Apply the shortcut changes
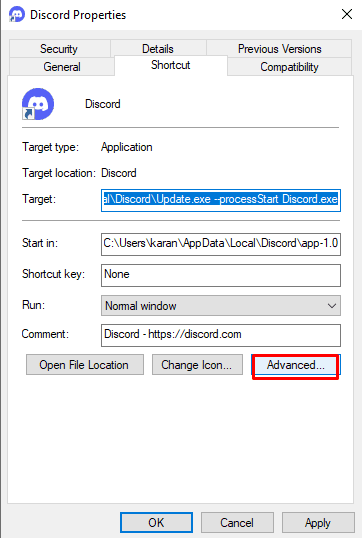The width and height of the screenshot is (362, 538). click(318, 523)
